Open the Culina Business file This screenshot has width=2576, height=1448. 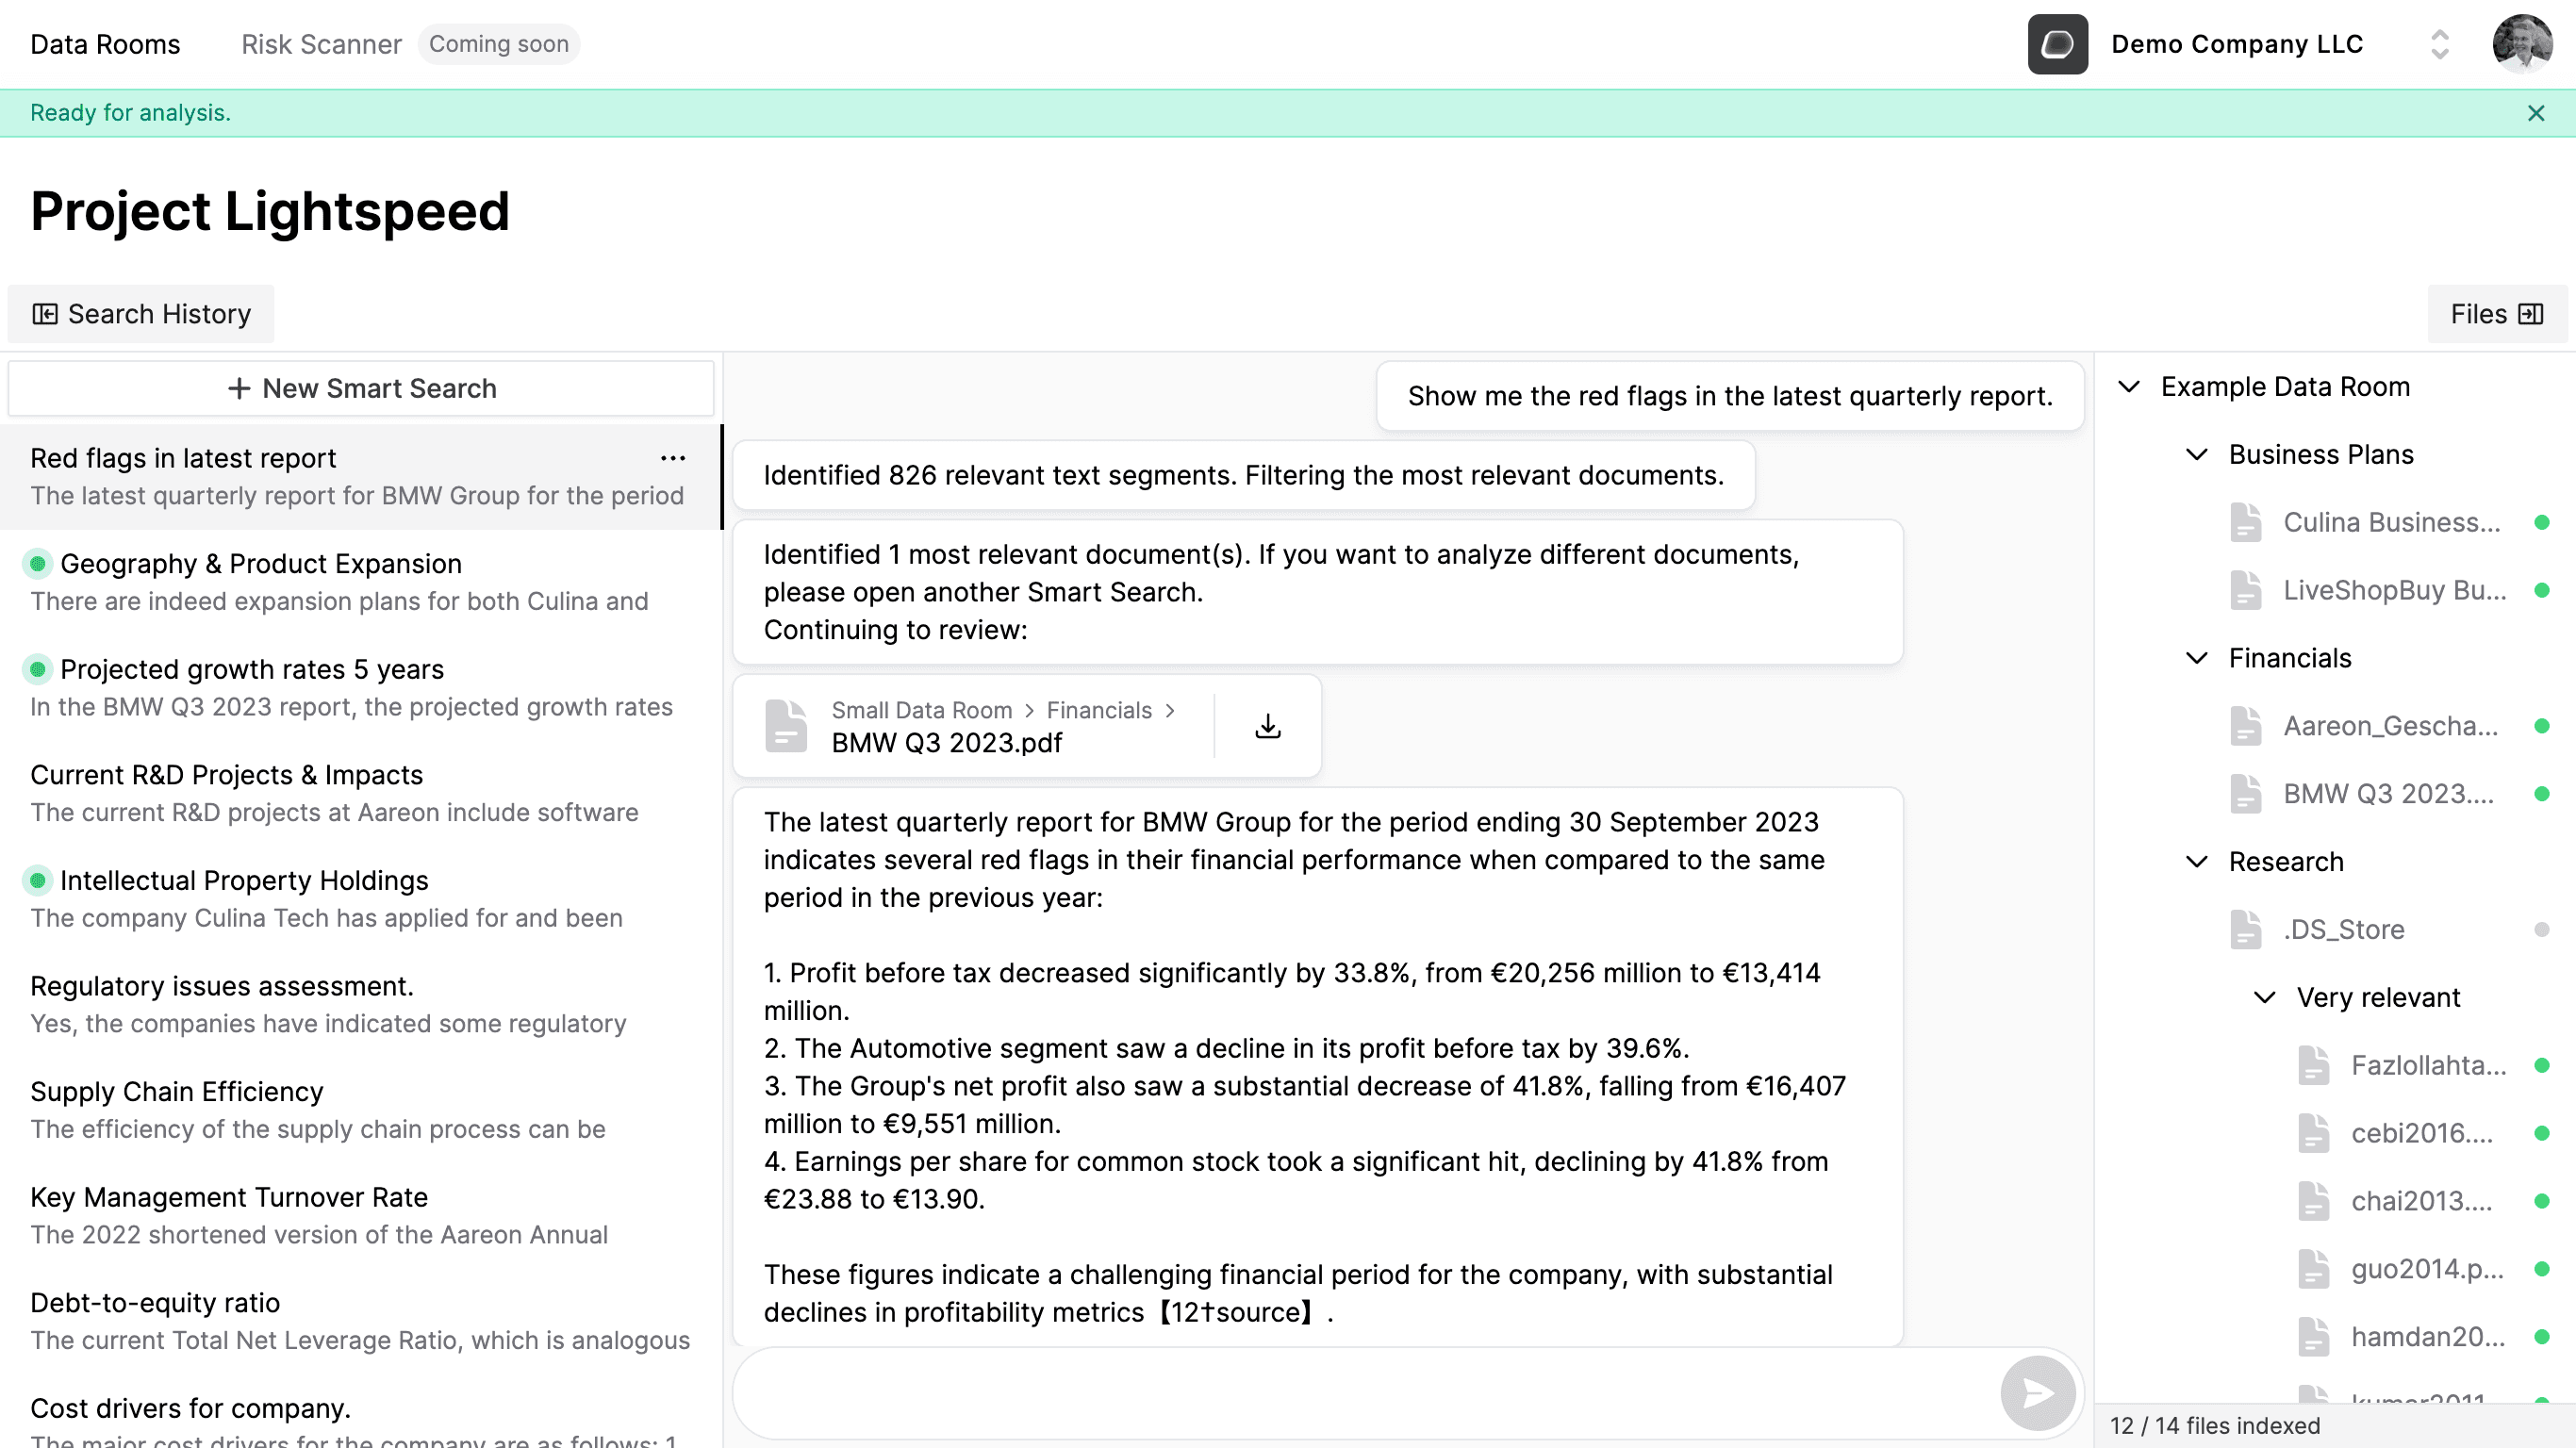[2391, 523]
